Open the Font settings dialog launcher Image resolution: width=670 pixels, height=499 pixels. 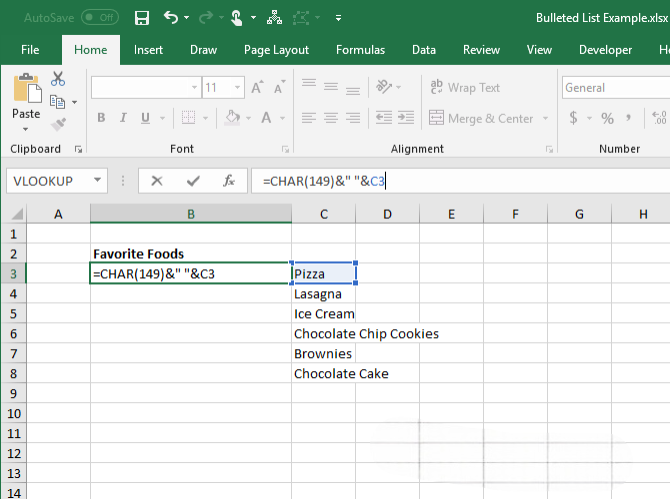tap(285, 149)
